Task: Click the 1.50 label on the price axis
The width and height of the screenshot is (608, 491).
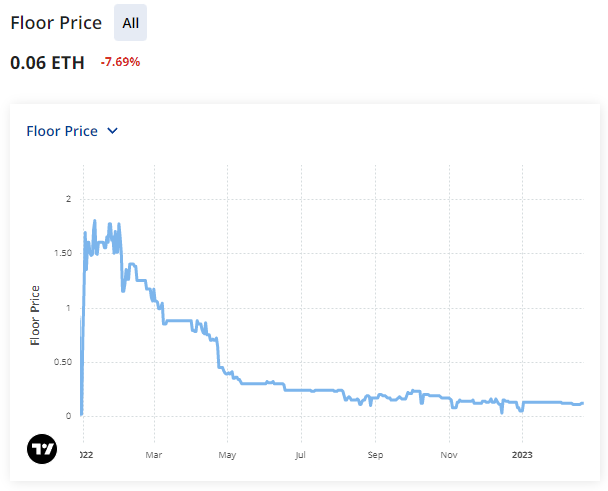Action: coord(62,253)
